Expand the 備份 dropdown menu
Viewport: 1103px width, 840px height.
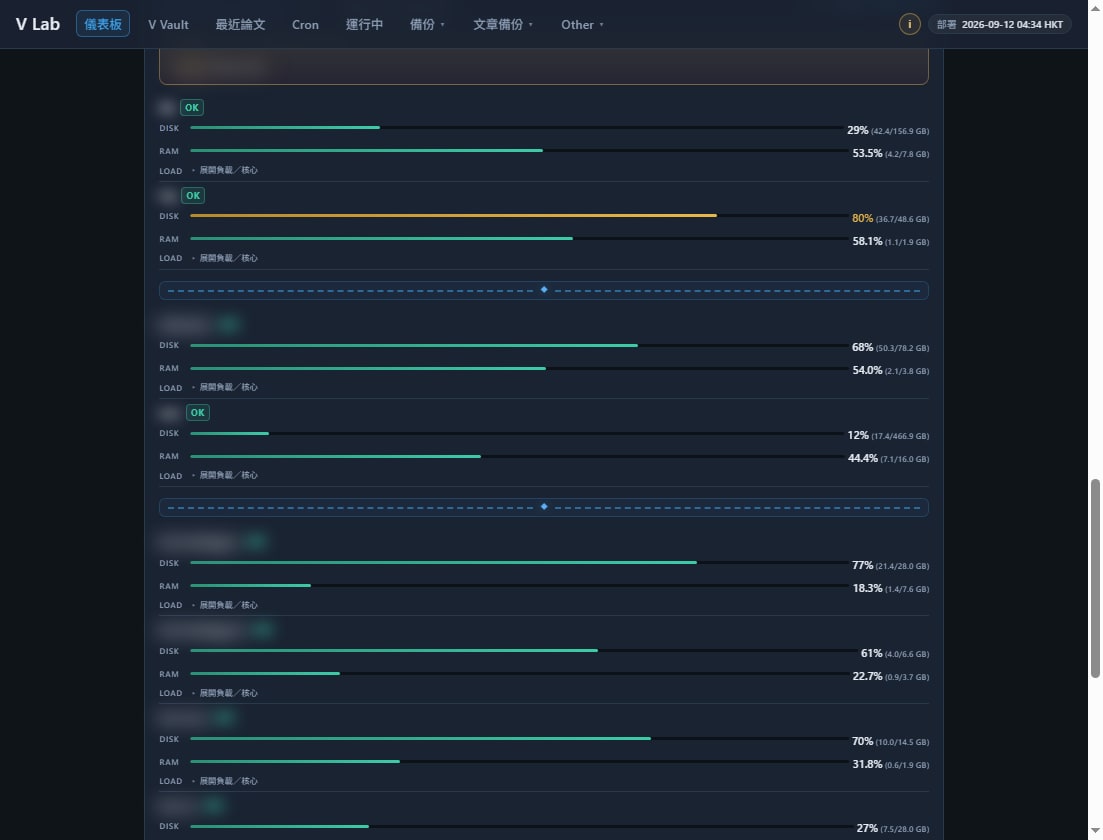427,24
